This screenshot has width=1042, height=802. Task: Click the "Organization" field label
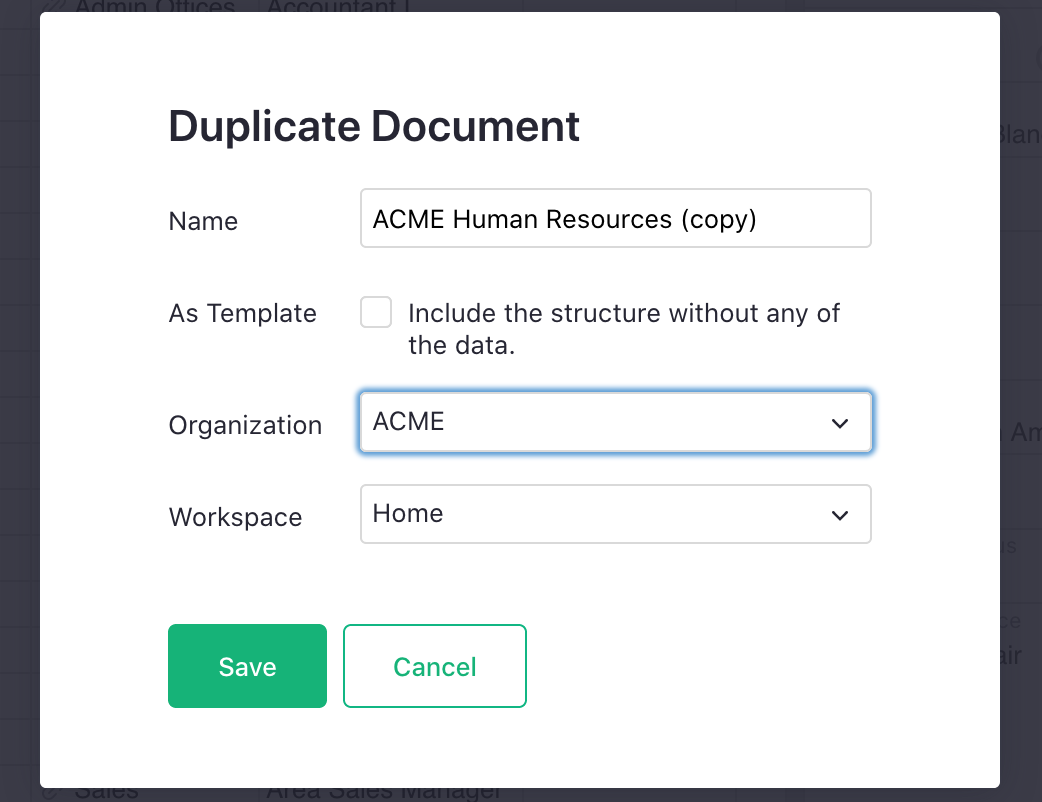tap(245, 425)
